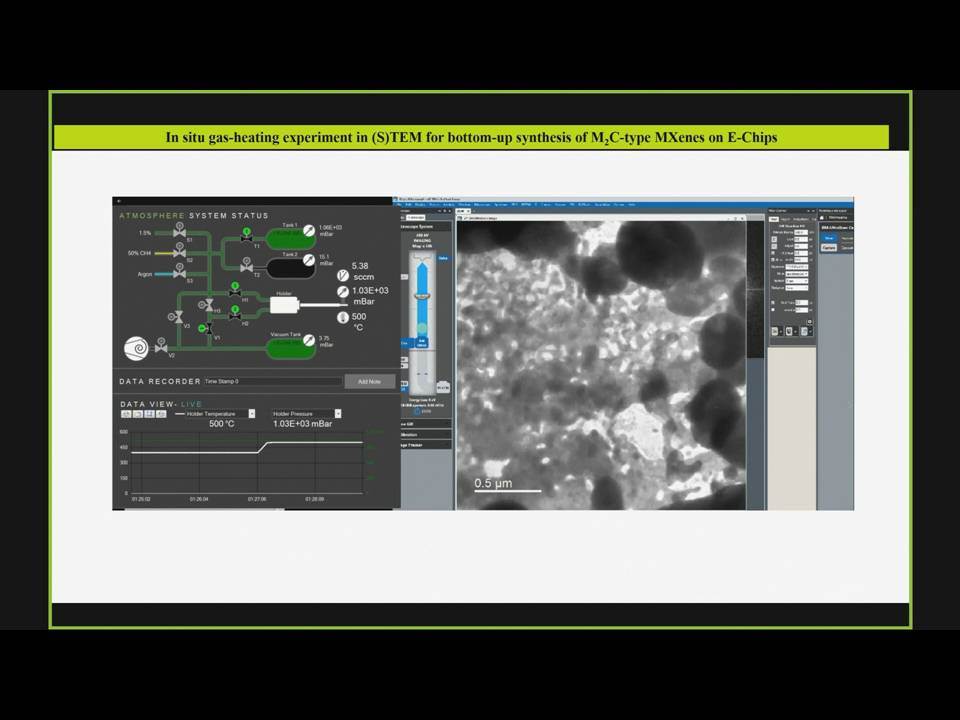Click the black Tank 2 vessel
Image resolution: width=960 pixels, height=720 pixels.
click(291, 269)
